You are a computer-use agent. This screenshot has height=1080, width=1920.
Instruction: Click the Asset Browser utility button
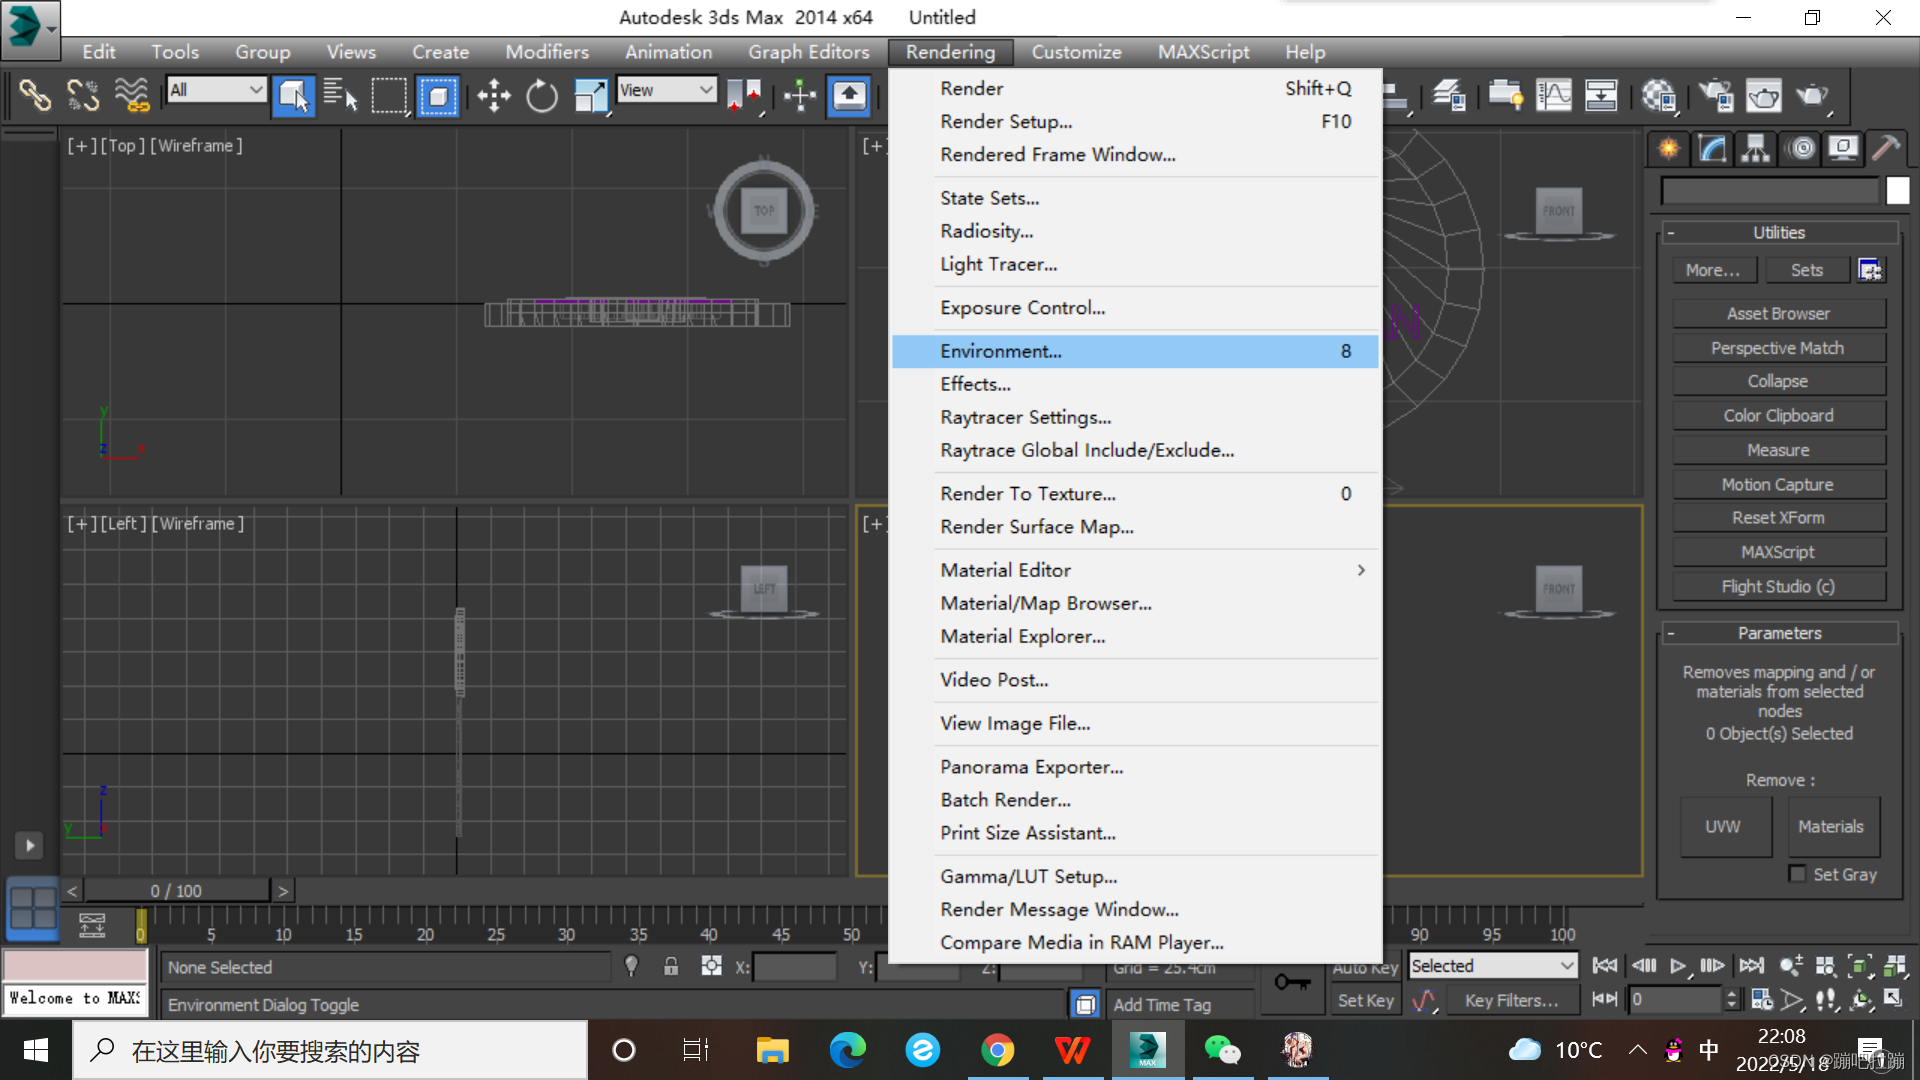click(1778, 313)
